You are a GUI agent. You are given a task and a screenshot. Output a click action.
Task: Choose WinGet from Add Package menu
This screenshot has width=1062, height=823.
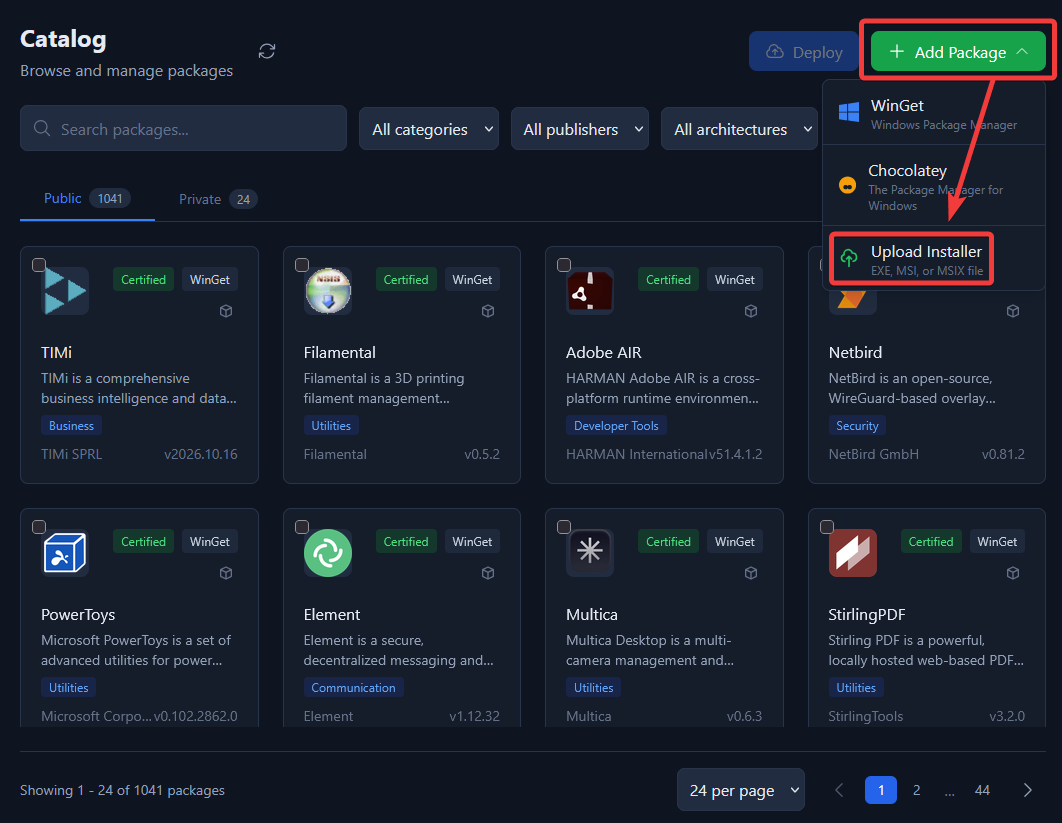pyautogui.click(x=933, y=113)
